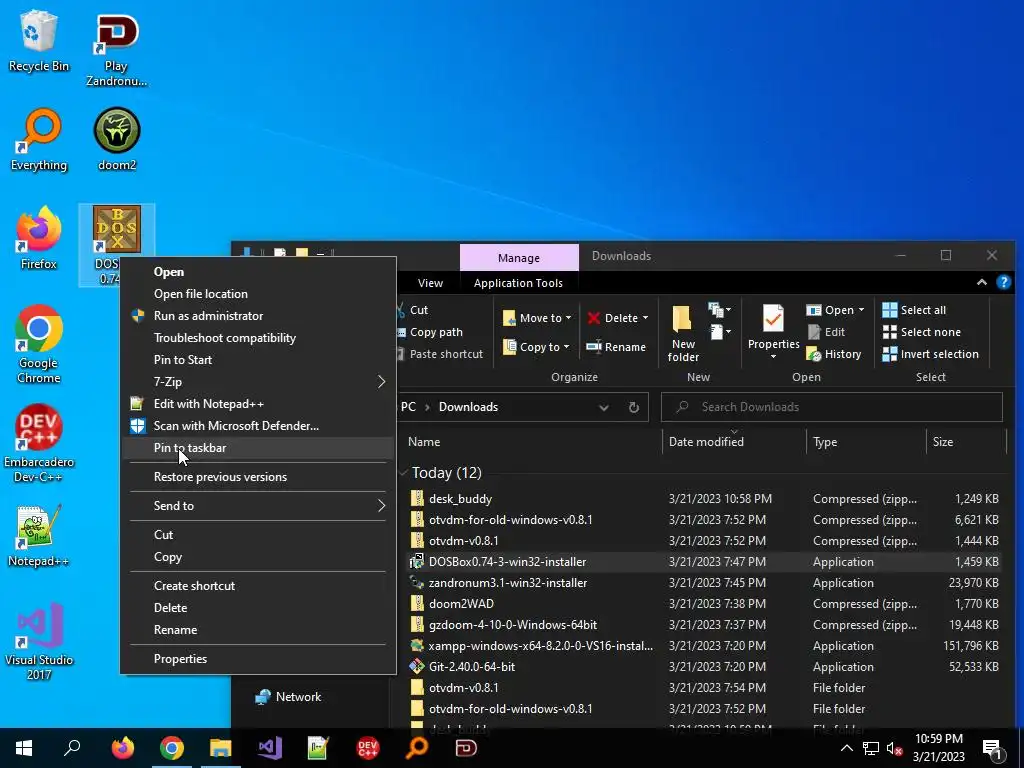Click the Properties icon in the ribbon
Screen dimensions: 1024x768
(773, 319)
